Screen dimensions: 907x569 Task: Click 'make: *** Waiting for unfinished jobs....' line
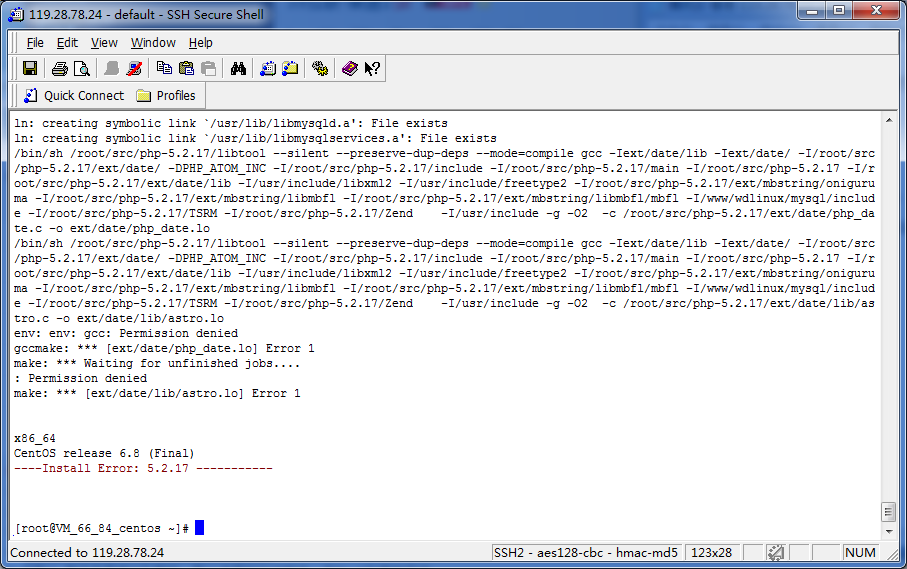[x=157, y=363]
